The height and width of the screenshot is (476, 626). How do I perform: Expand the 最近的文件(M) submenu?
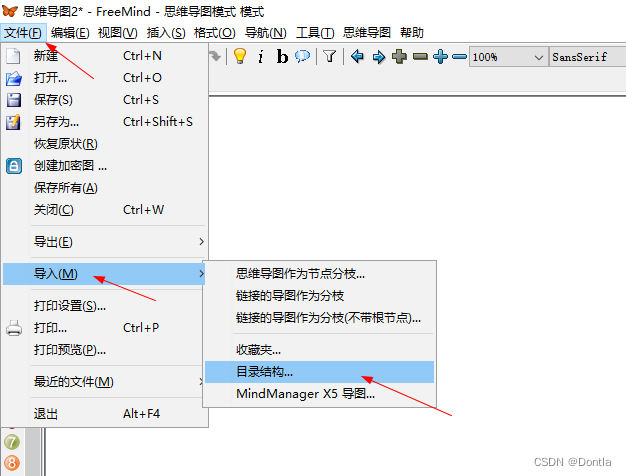coord(104,382)
